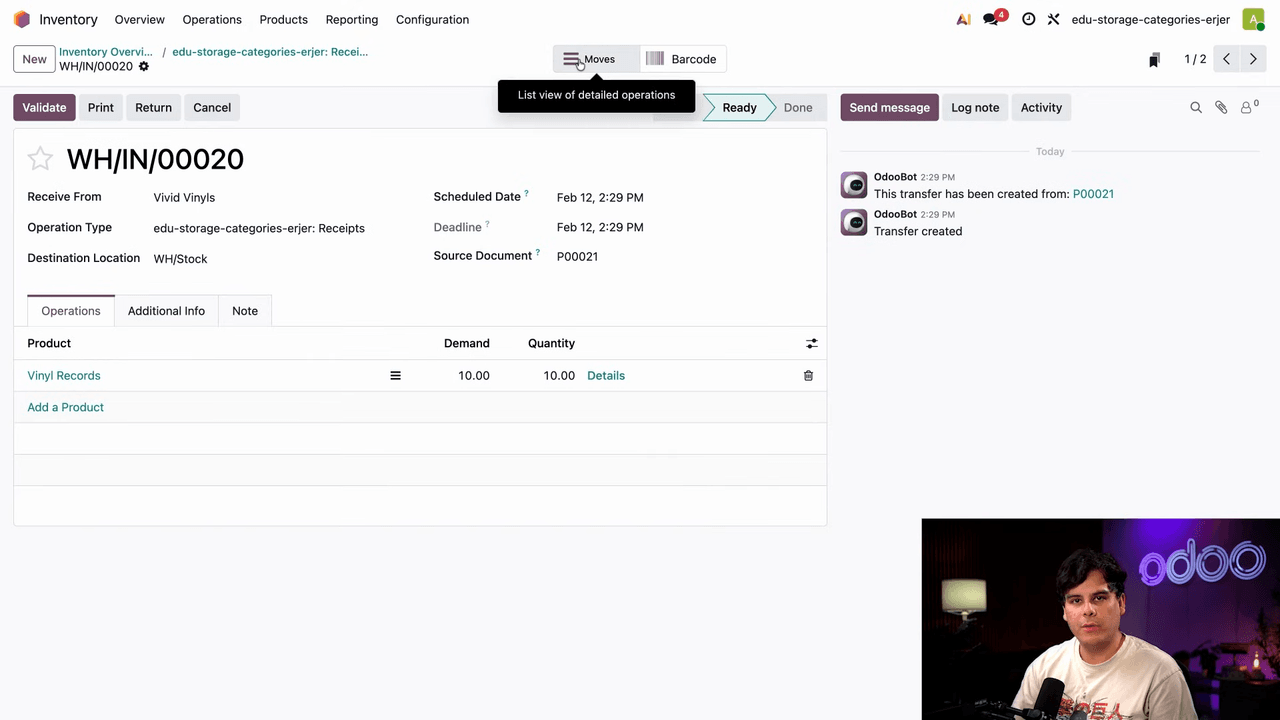
Task: Select the Done status stage
Action: click(797, 108)
